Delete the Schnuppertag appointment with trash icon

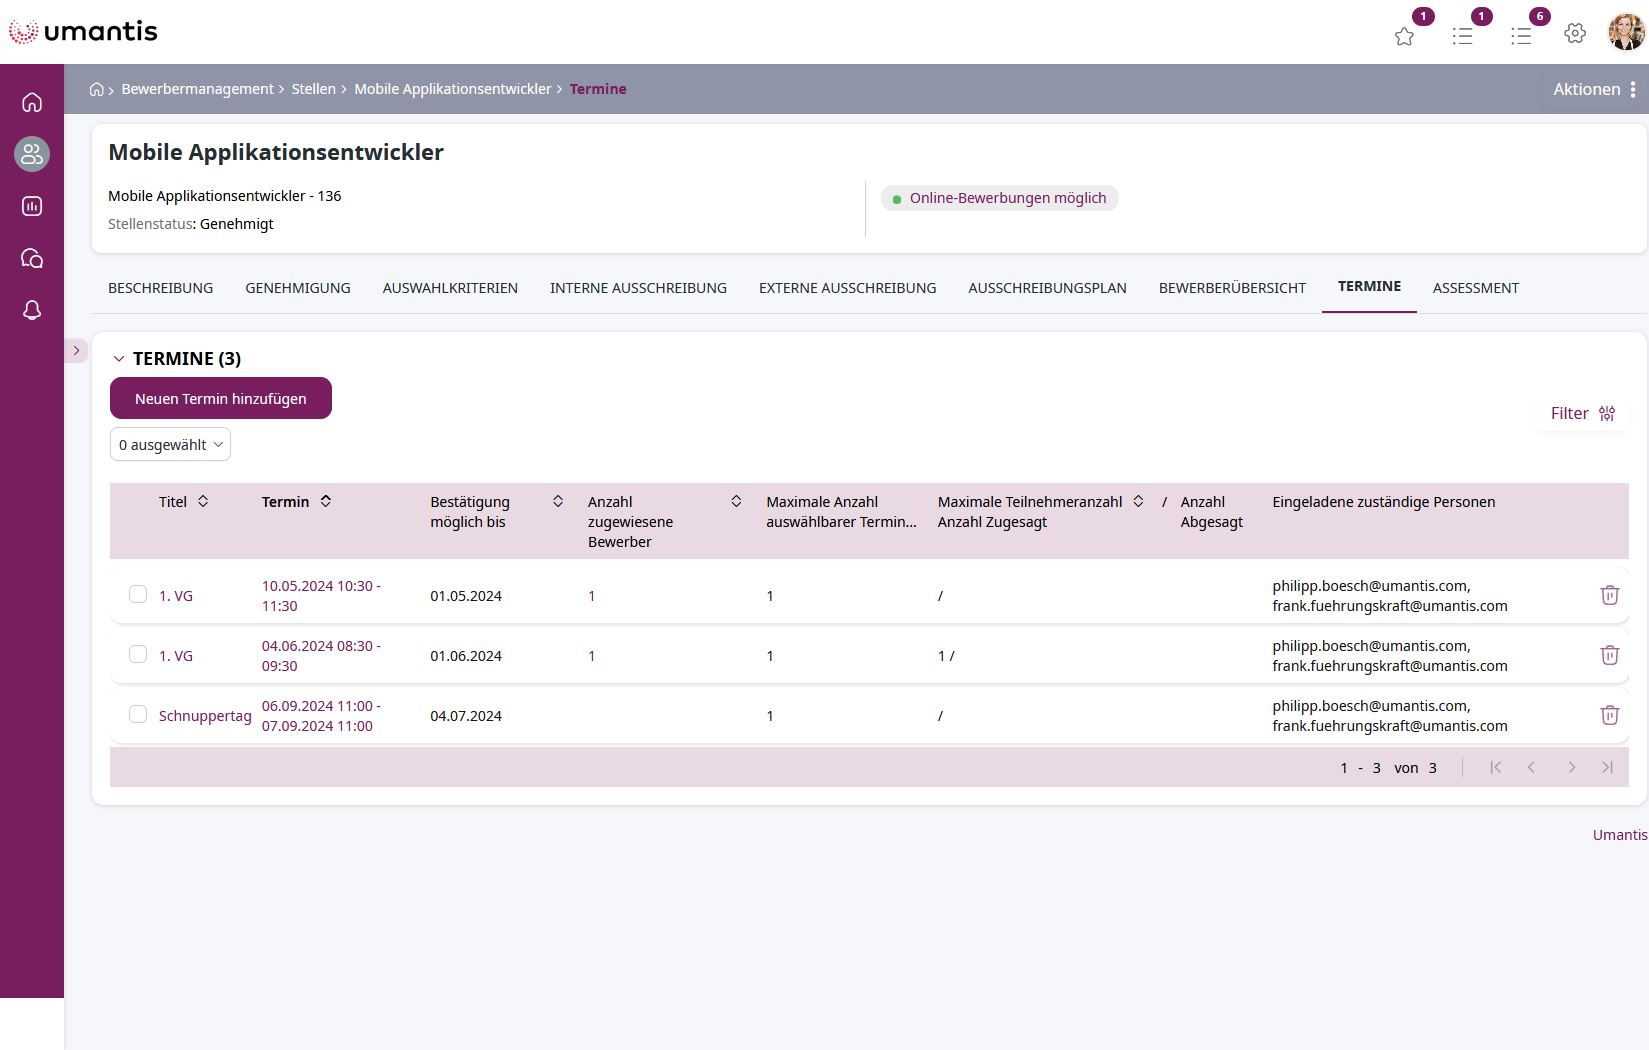click(1609, 715)
